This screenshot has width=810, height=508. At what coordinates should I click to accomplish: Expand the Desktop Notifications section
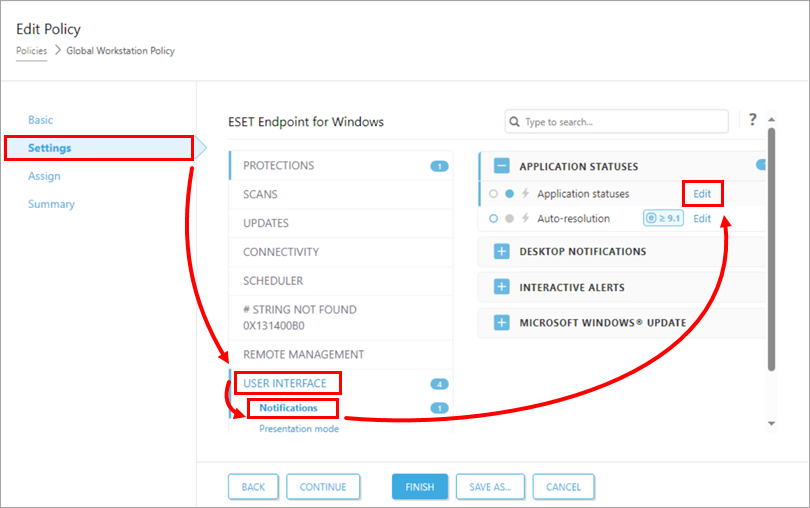[502, 252]
